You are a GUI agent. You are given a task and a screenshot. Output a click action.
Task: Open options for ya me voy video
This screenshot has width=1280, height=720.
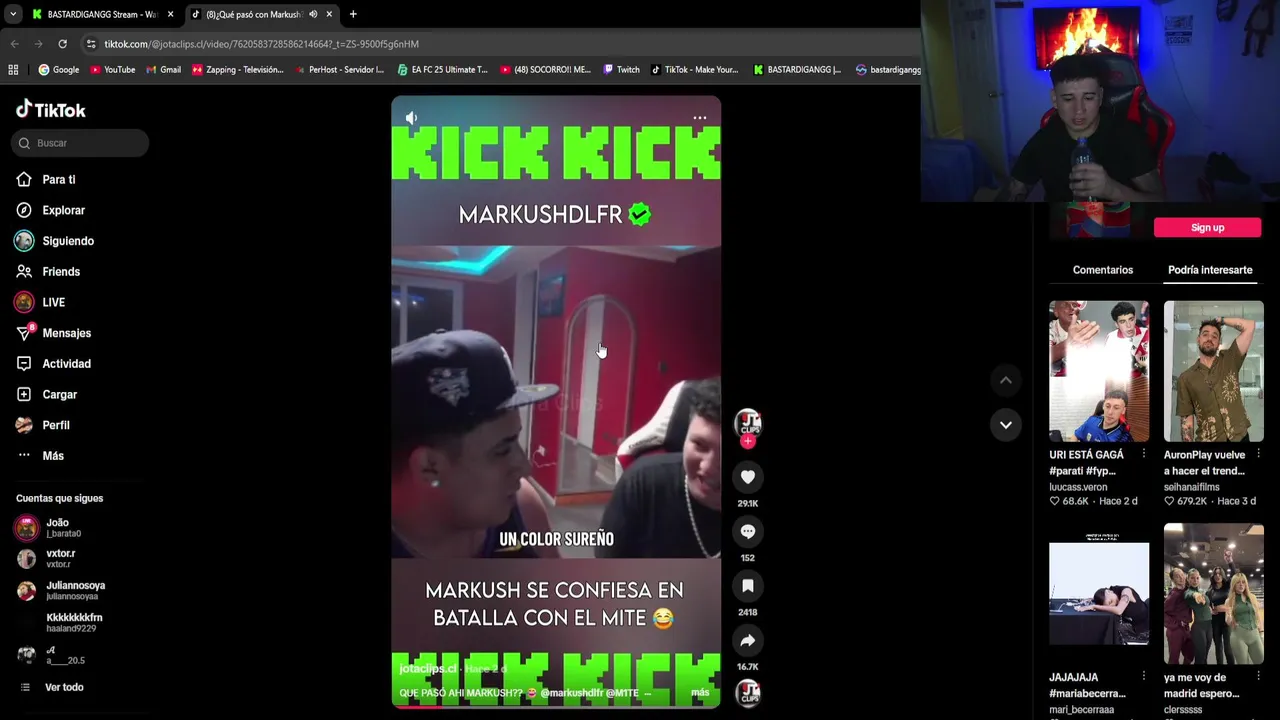point(1258,678)
